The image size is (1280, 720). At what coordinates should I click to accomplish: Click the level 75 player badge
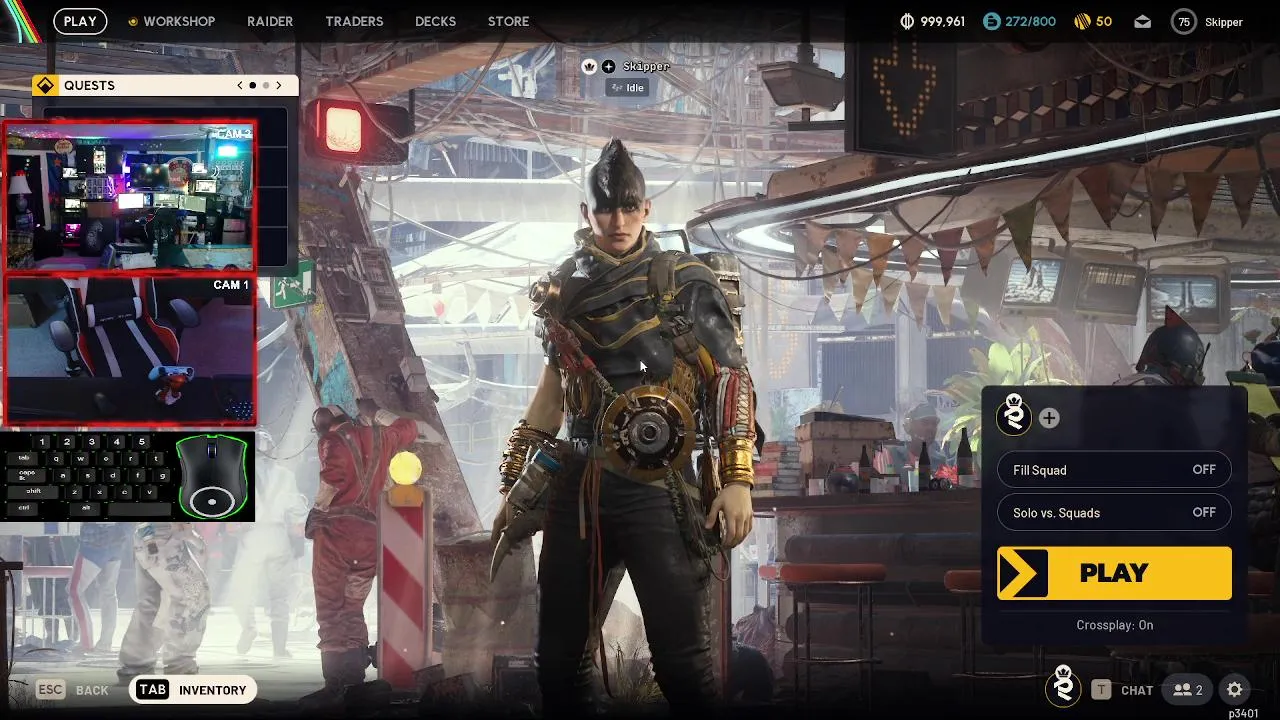1184,21
